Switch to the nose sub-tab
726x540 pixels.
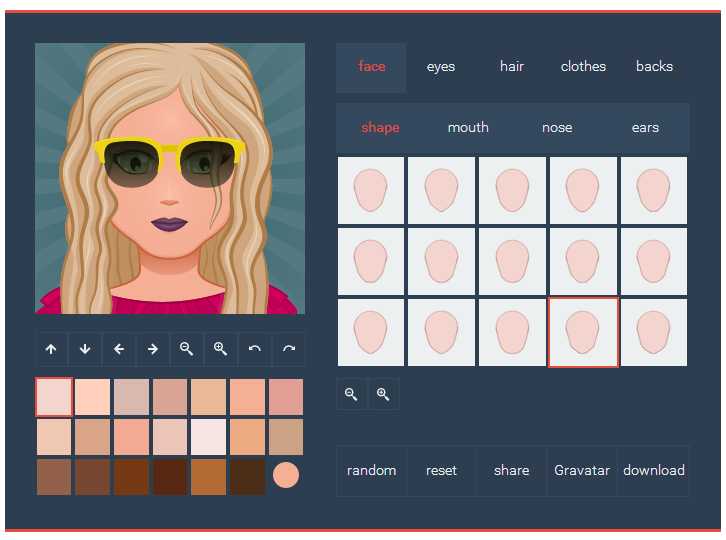[x=557, y=128]
